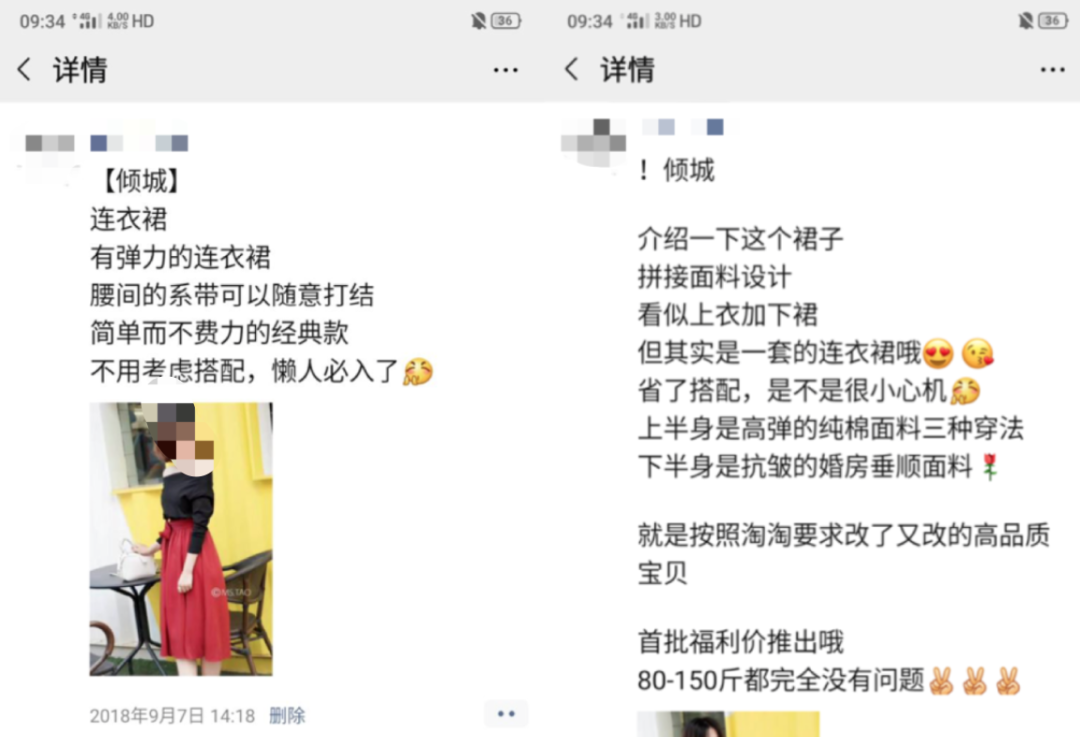
Task: Tap the 2018年9月7日 14:18 timestamp
Action: pyautogui.click(x=172, y=716)
